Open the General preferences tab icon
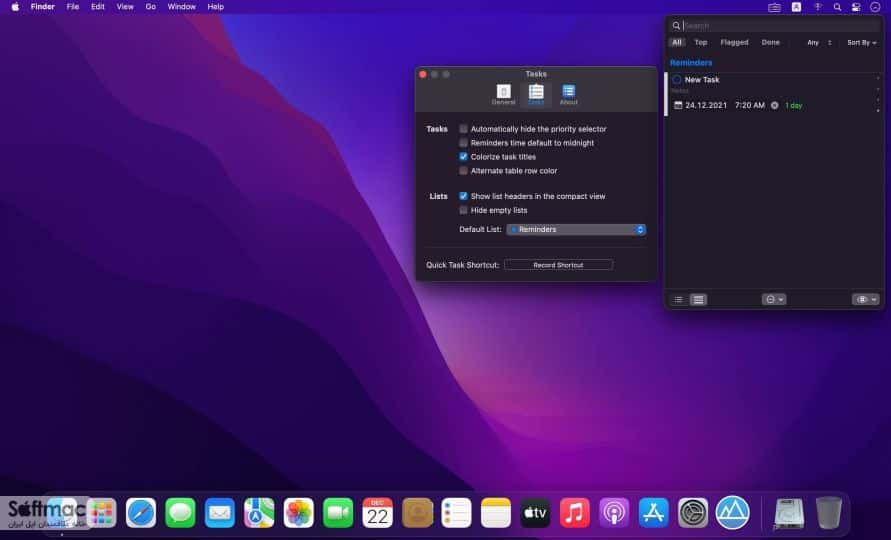This screenshot has height=540, width=891. pos(503,92)
